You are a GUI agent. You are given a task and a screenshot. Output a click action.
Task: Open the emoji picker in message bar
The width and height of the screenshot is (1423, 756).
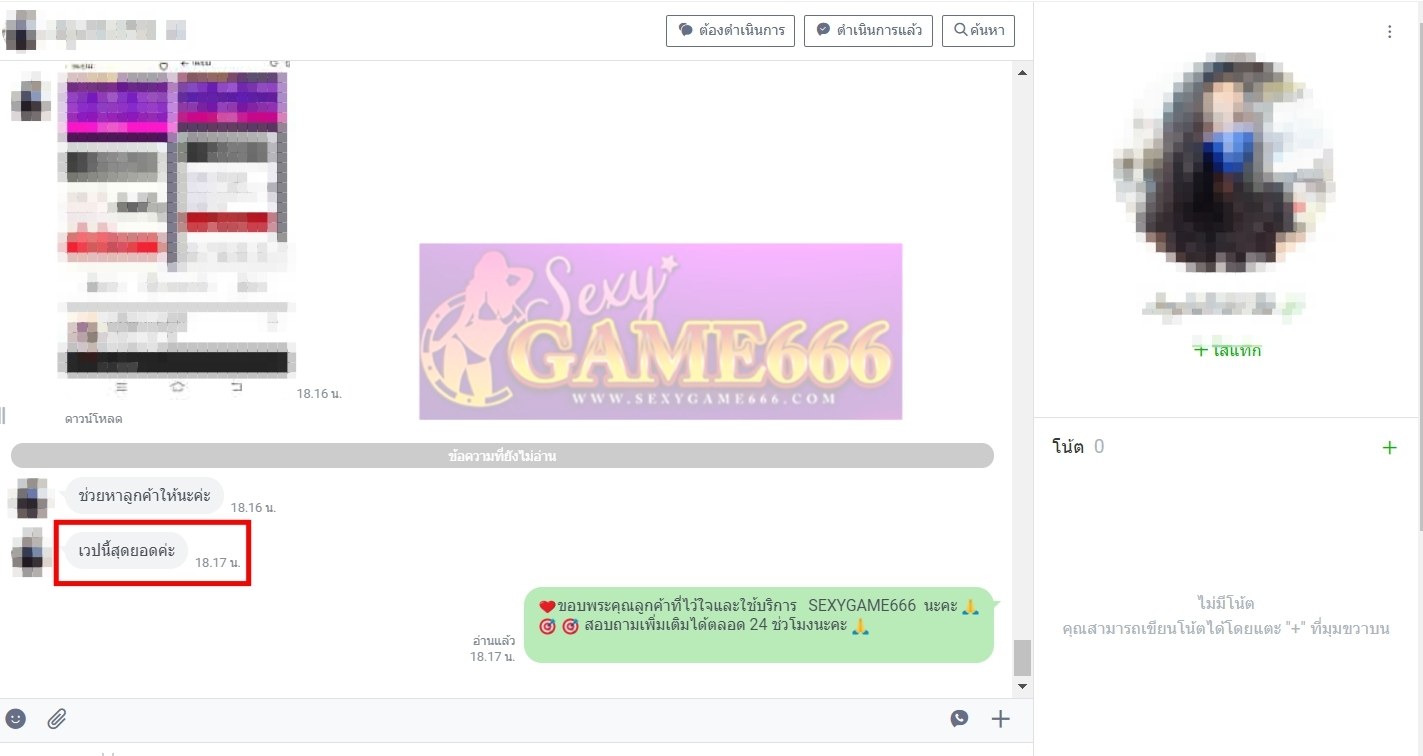16,718
